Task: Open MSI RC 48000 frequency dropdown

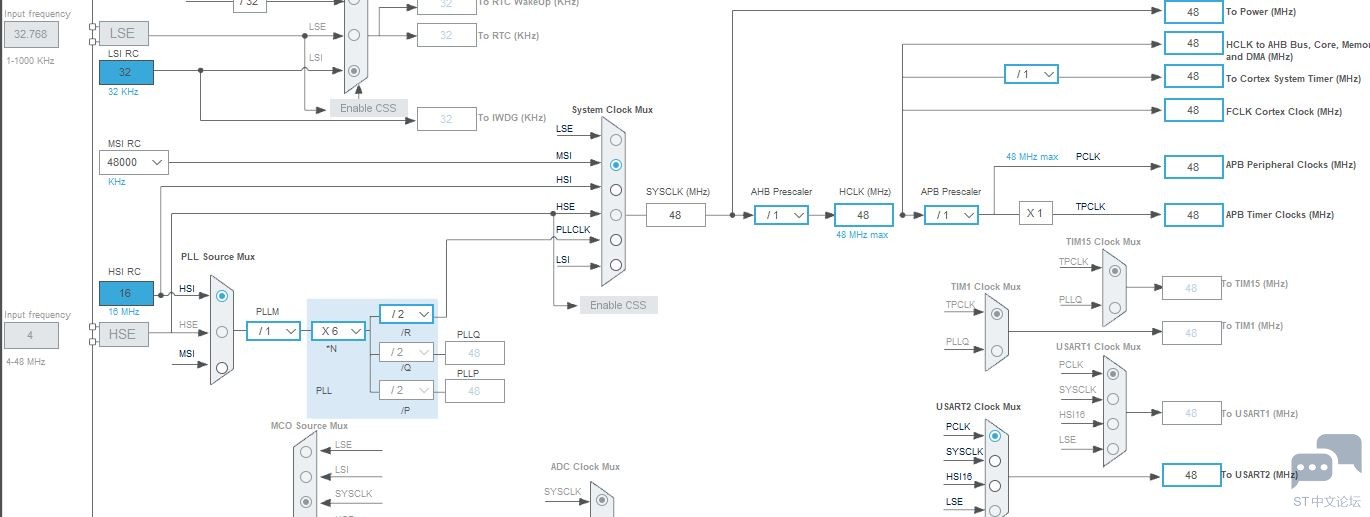Action: pyautogui.click(x=134, y=162)
